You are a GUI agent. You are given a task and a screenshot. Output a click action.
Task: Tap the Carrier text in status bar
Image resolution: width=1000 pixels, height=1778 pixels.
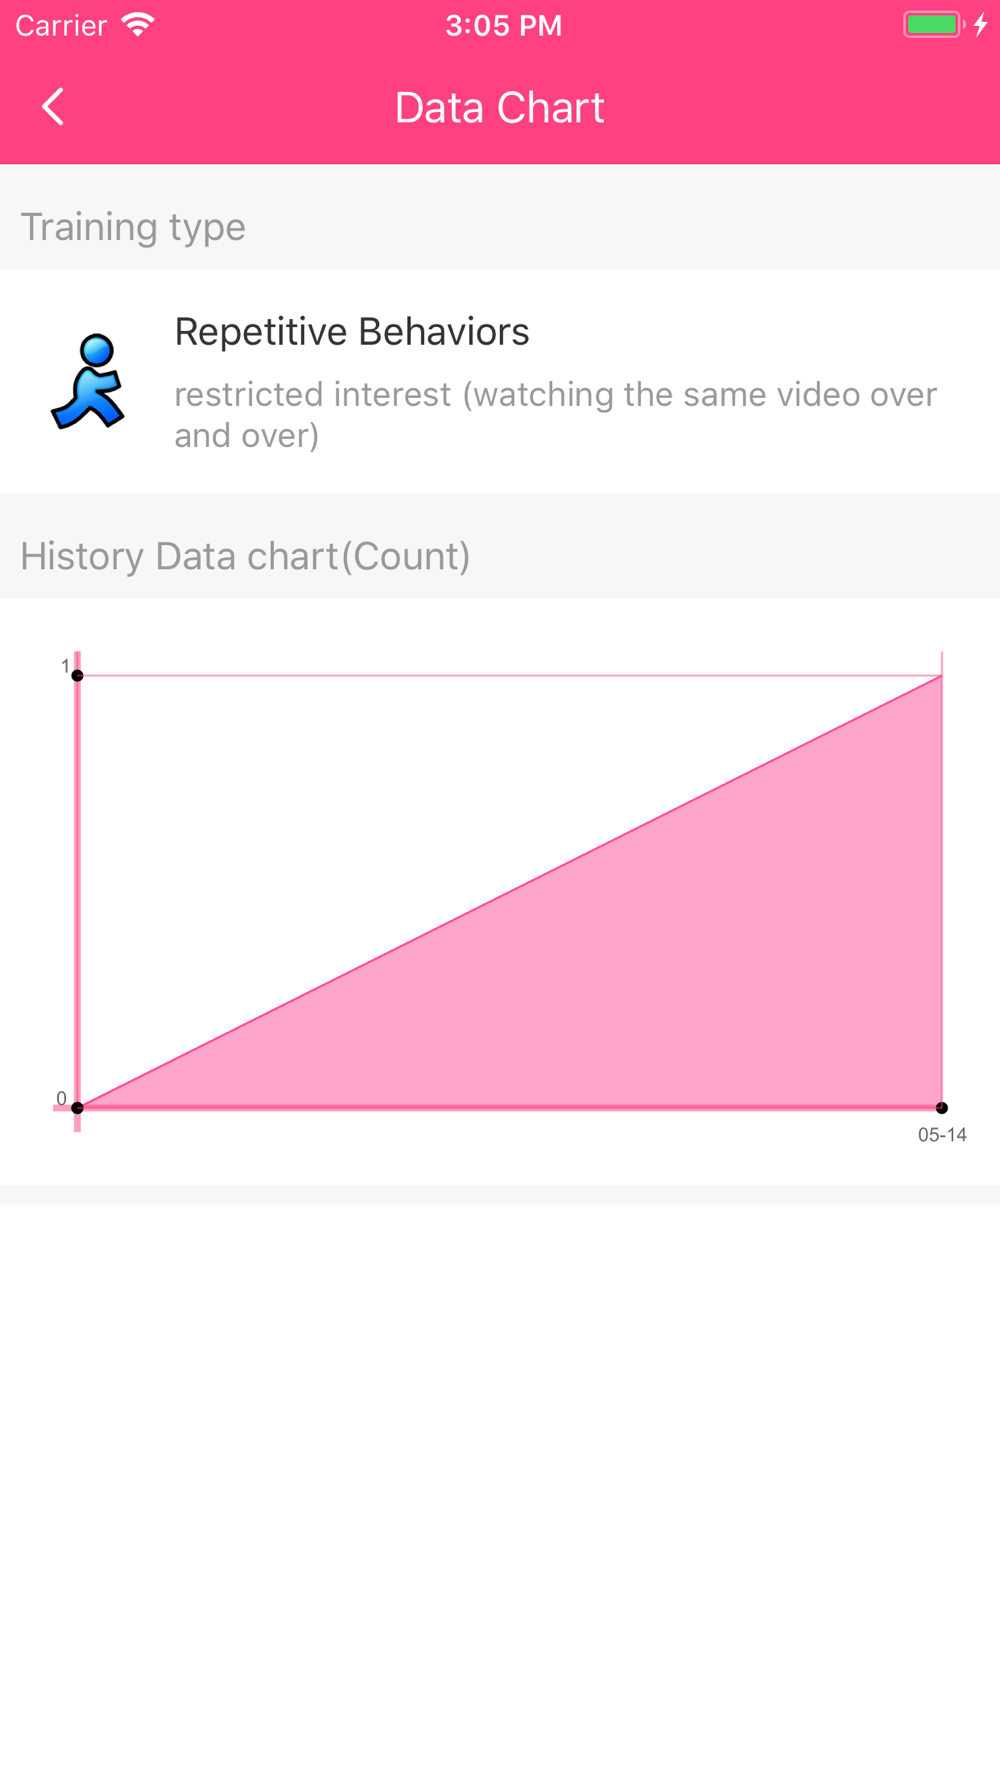[61, 25]
